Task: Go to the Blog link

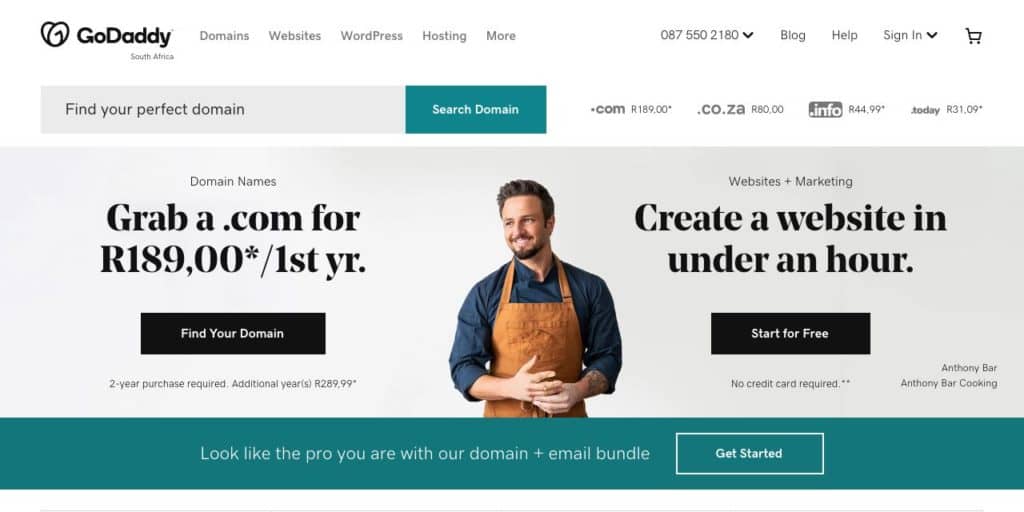Action: [x=793, y=35]
